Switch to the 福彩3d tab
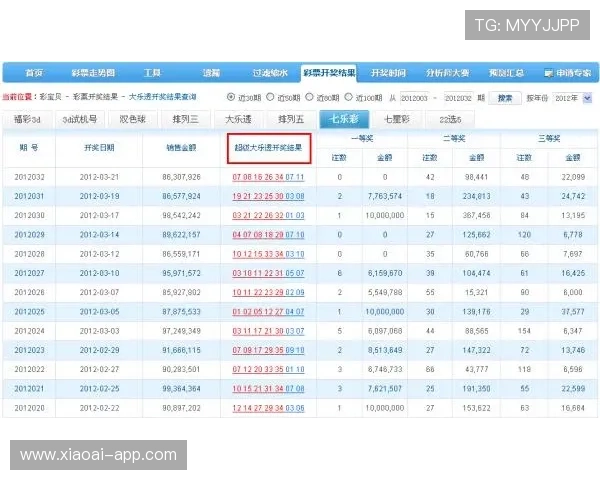Image resolution: width=600 pixels, height=480 pixels. (27, 119)
